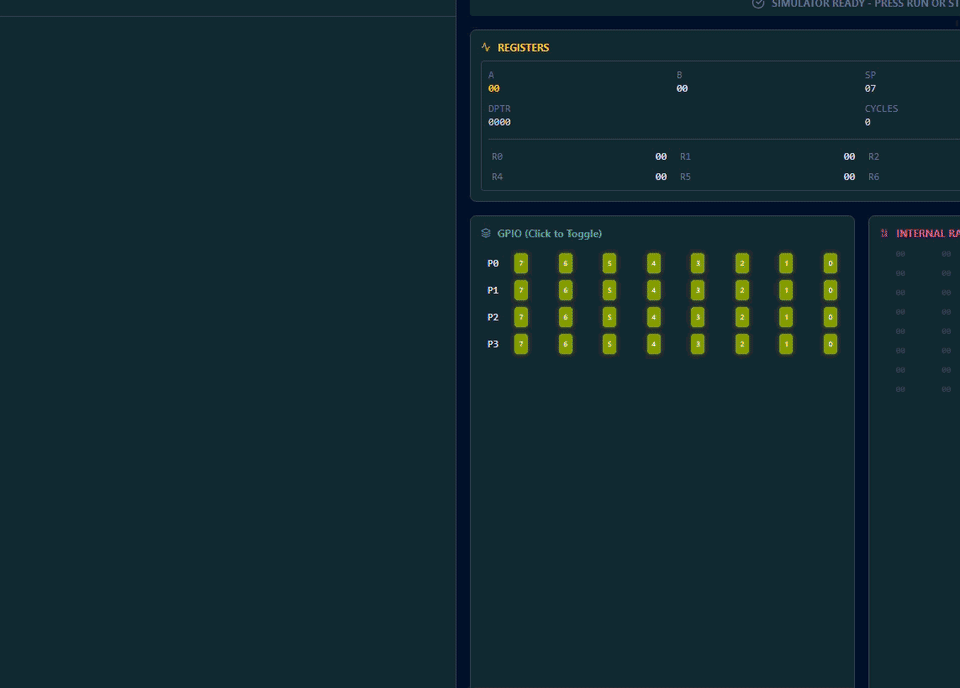Toggle pin 7 of port P0
Viewport: 960px width, 688px height.
click(x=520, y=263)
